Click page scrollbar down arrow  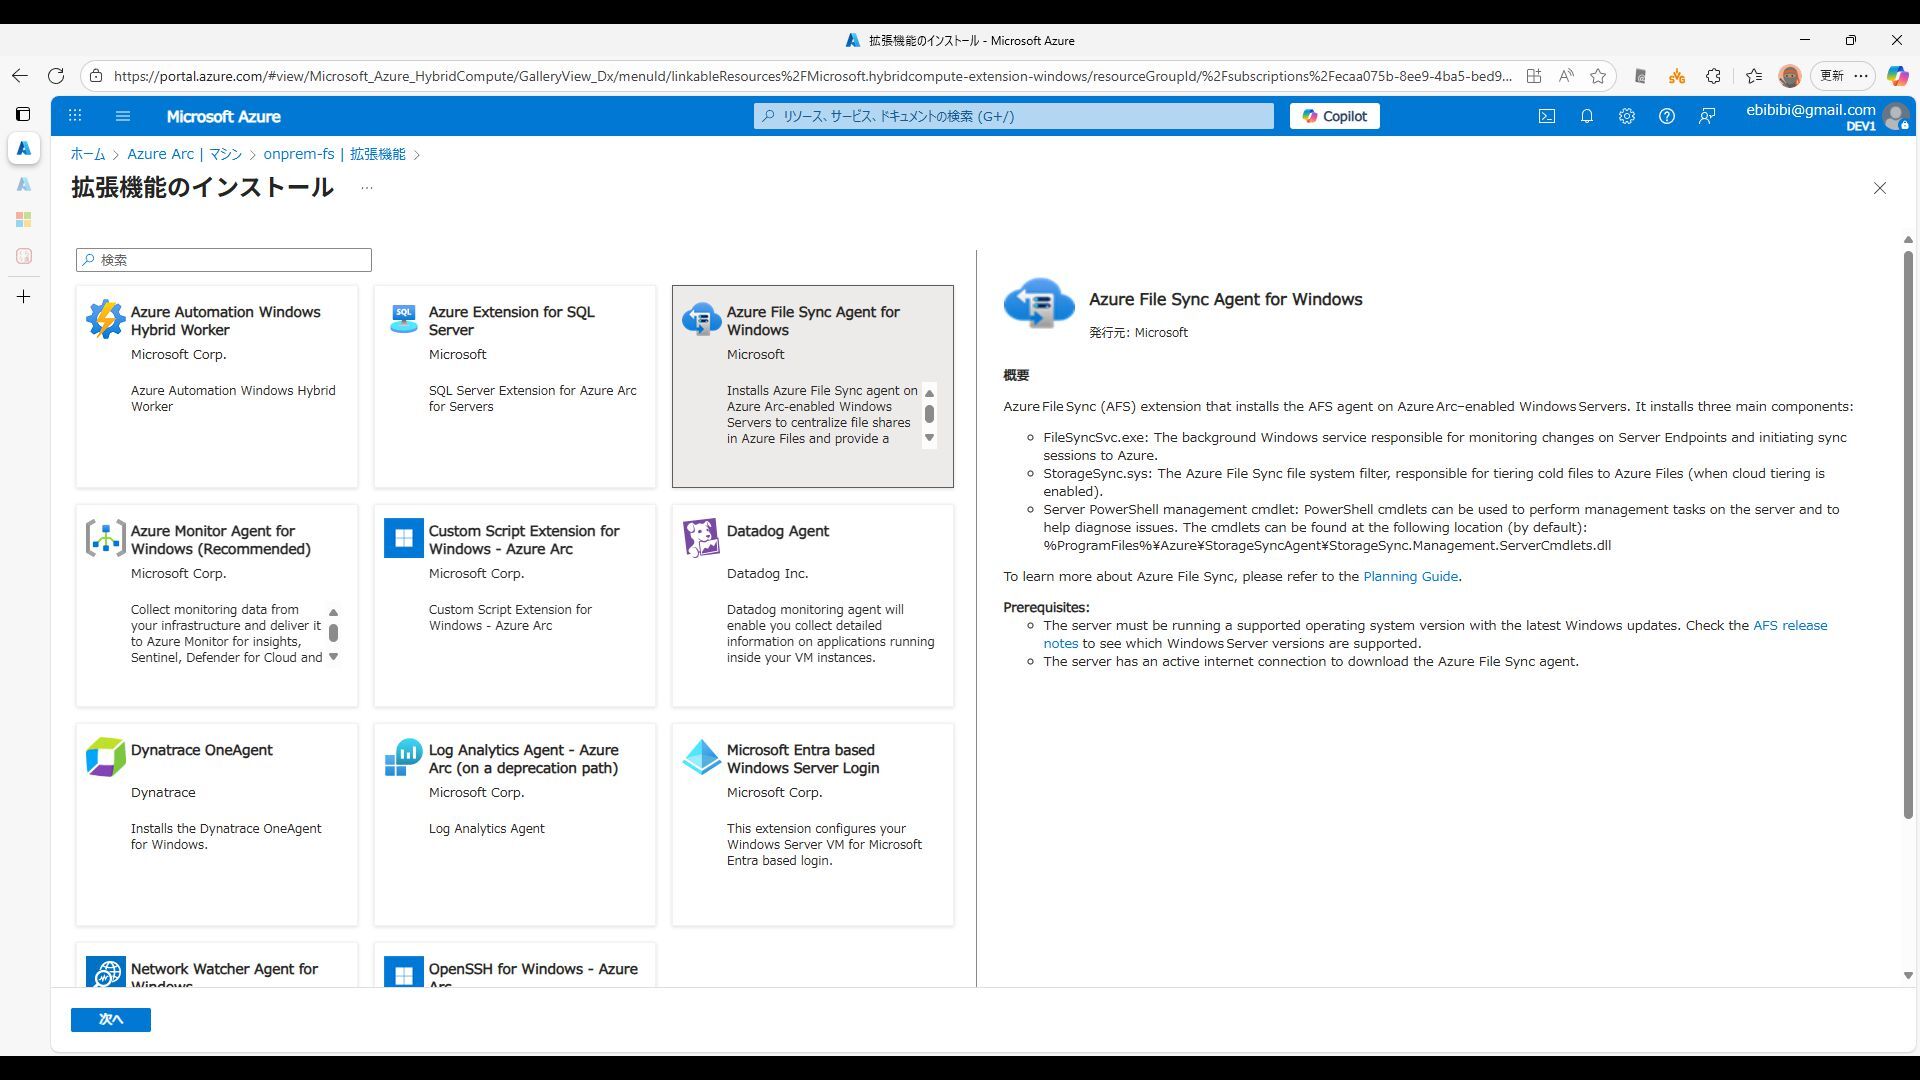pyautogui.click(x=1908, y=976)
